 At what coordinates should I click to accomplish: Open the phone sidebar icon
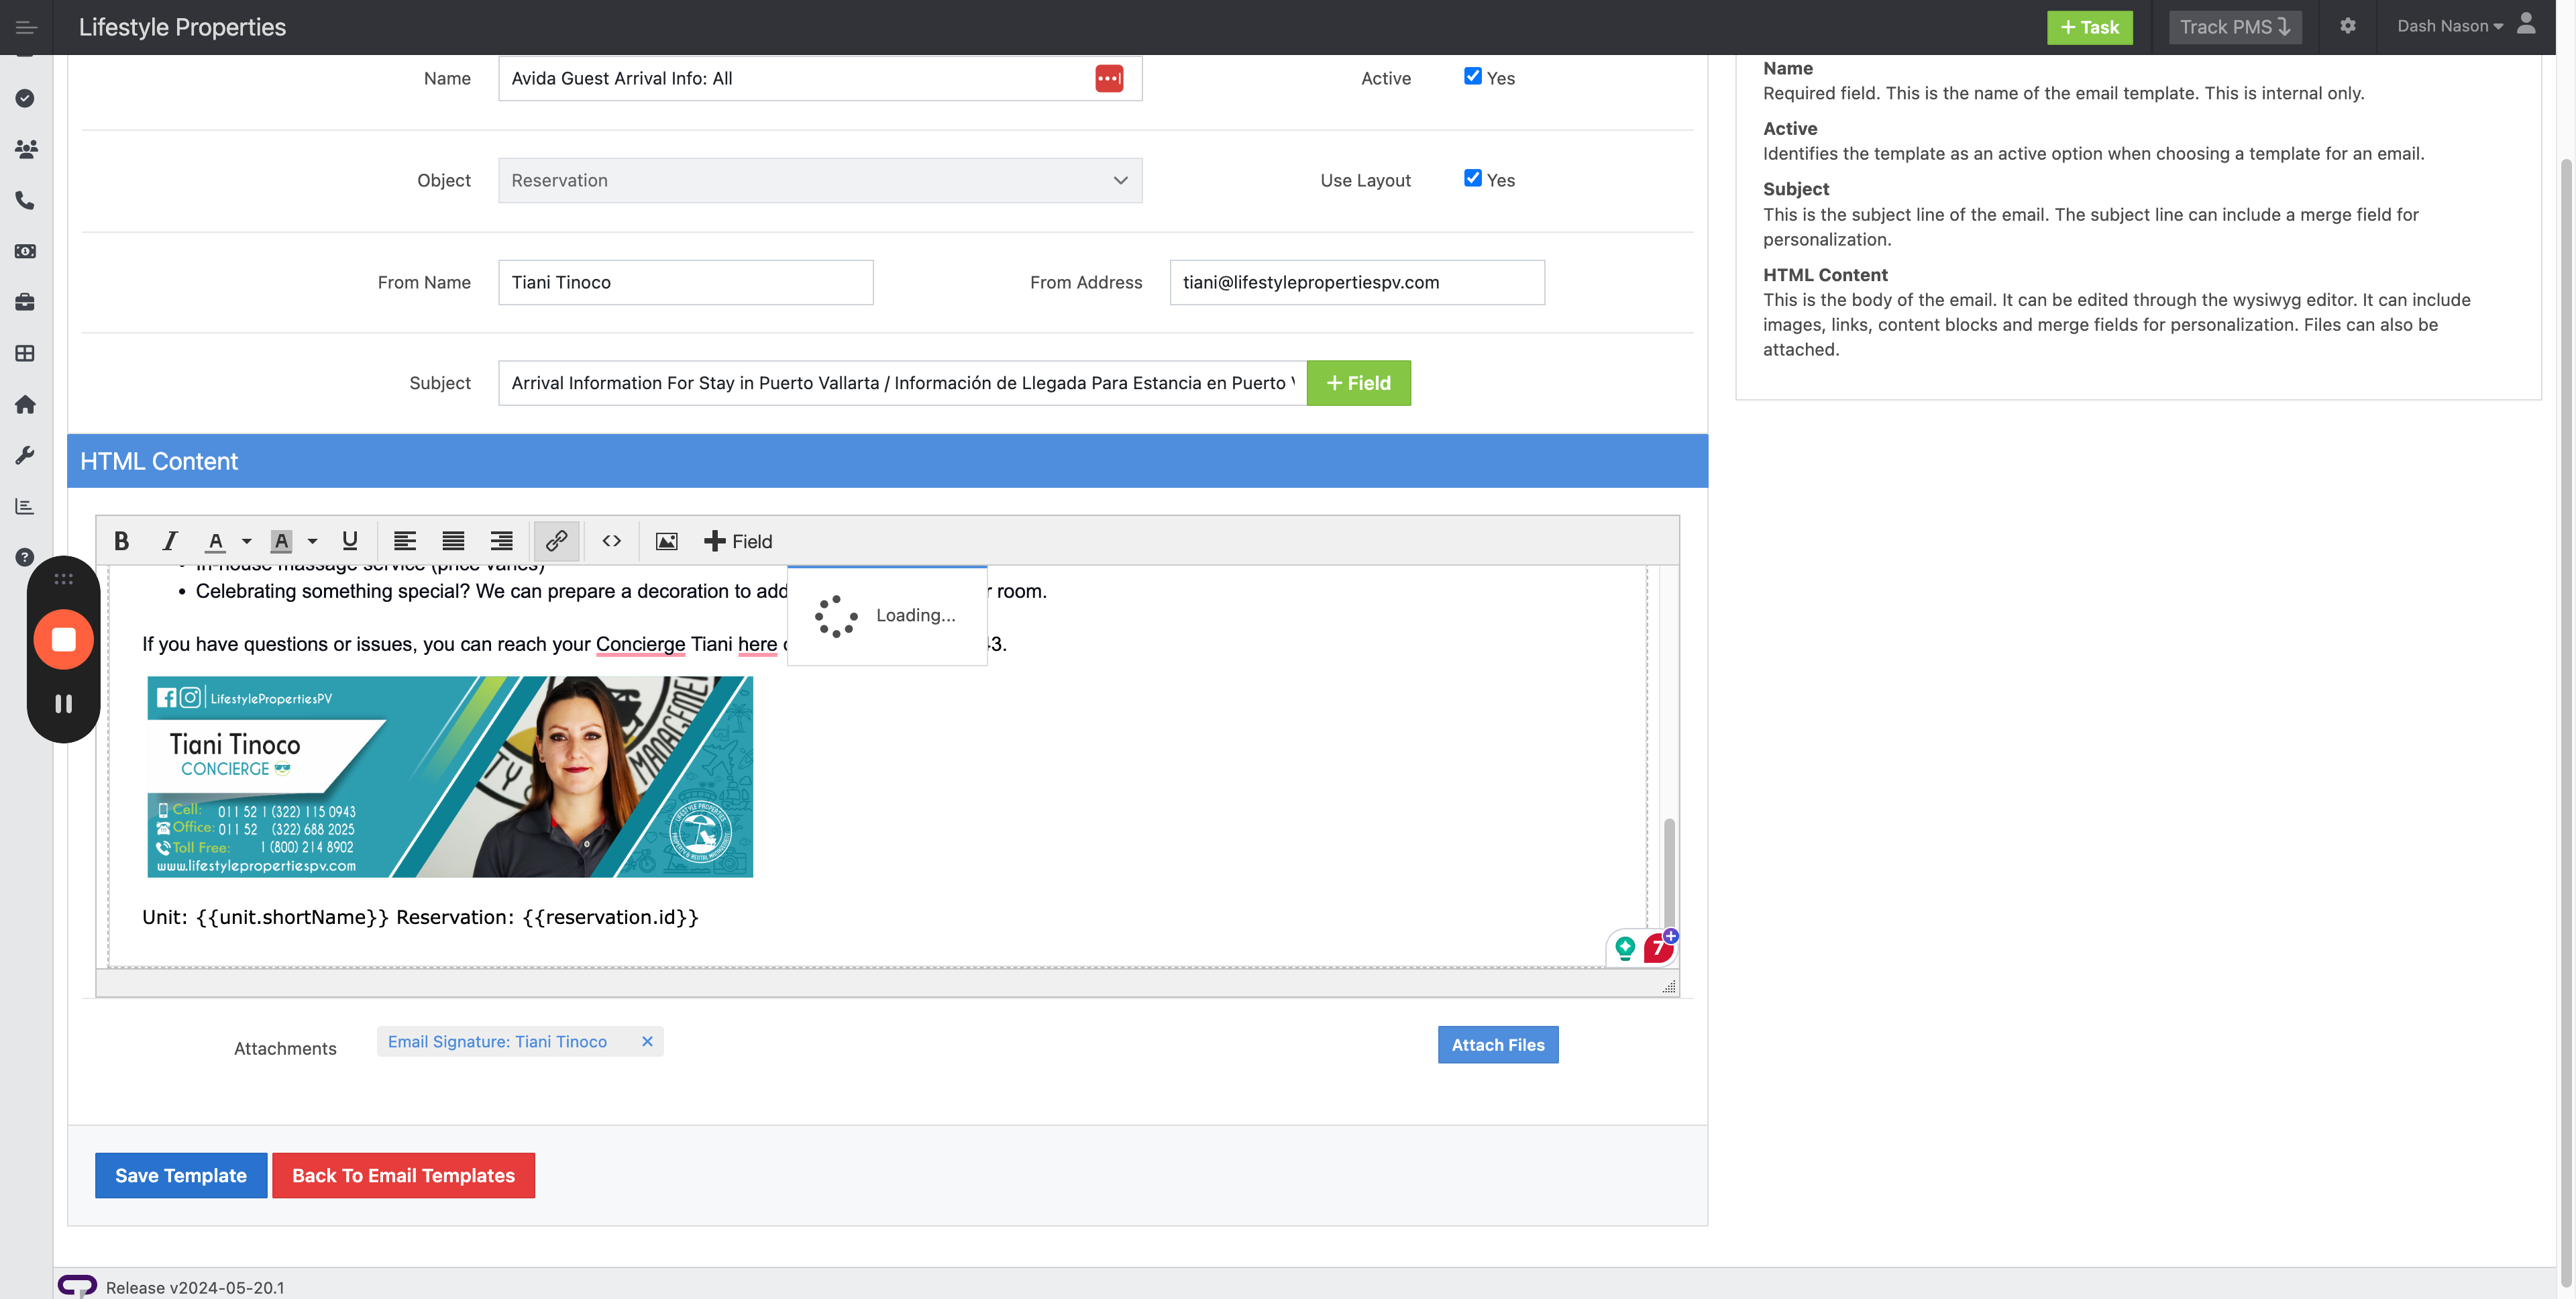[x=25, y=200]
